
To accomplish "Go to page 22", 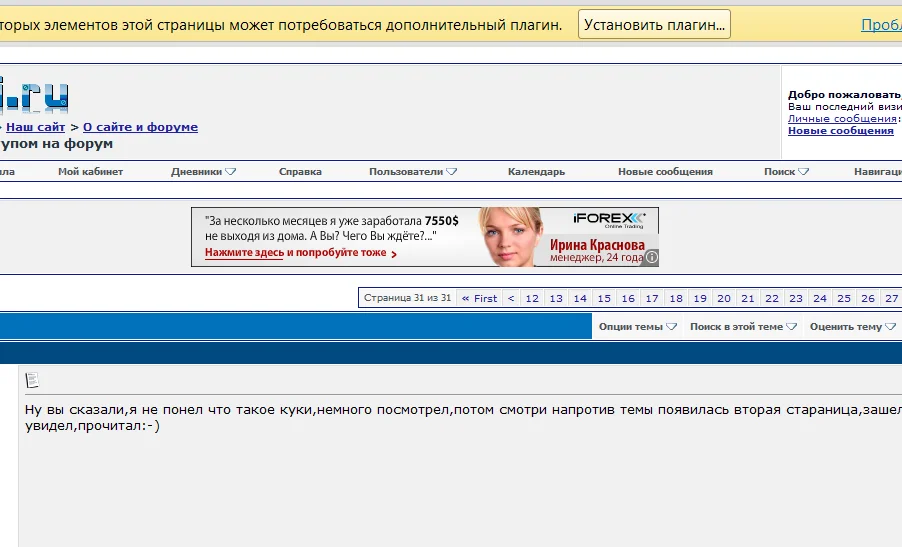I will click(772, 298).
